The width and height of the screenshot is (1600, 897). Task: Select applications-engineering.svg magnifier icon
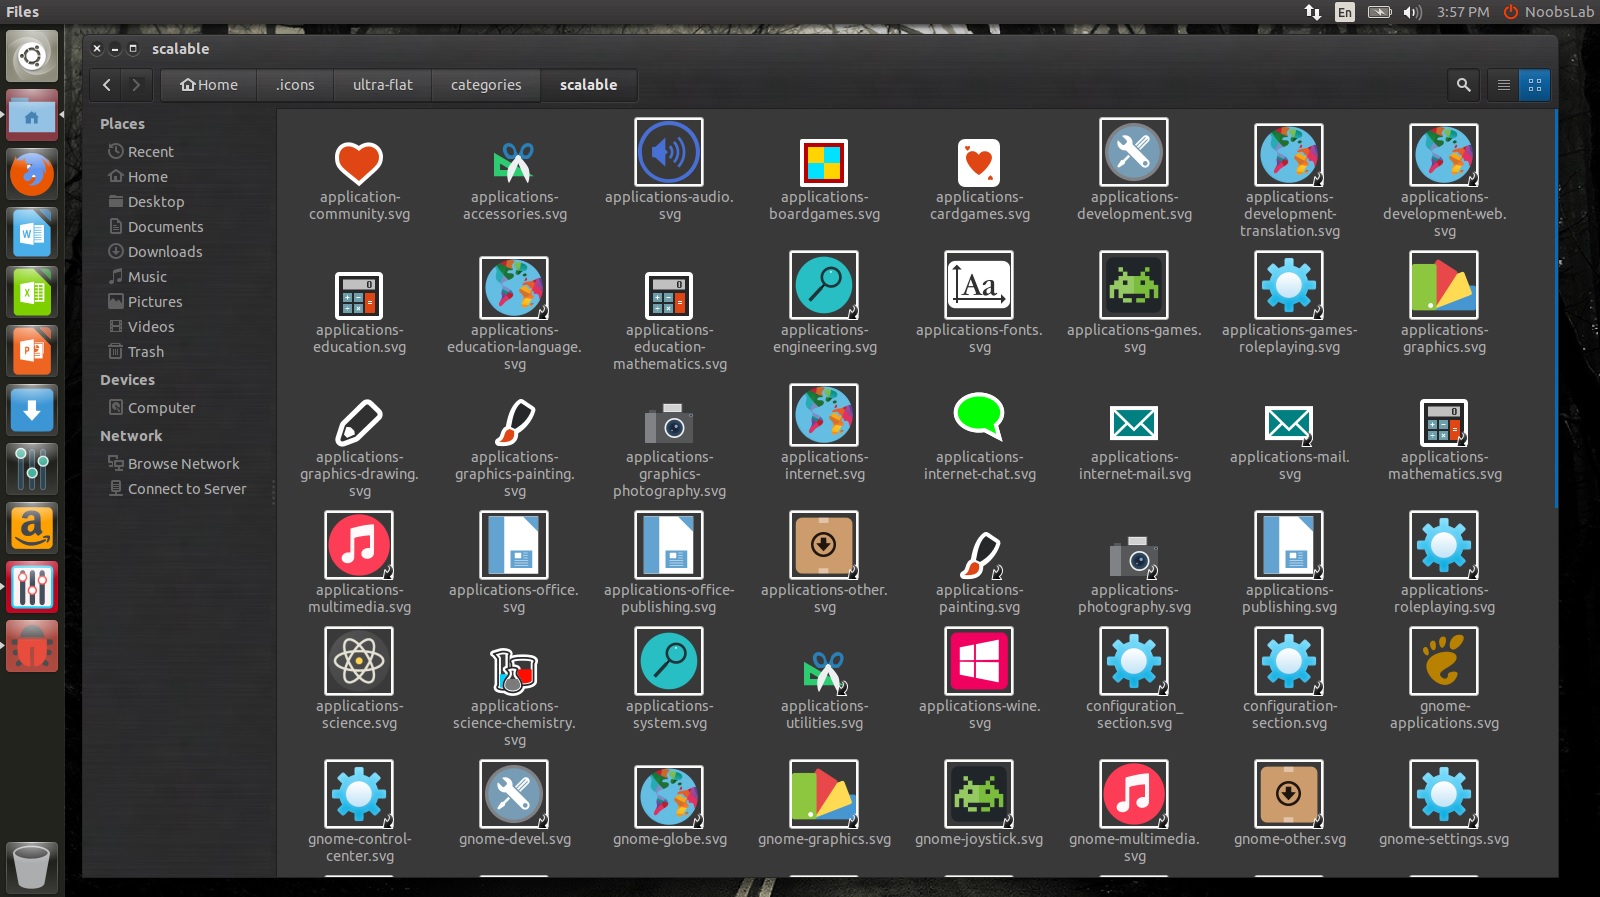click(824, 285)
